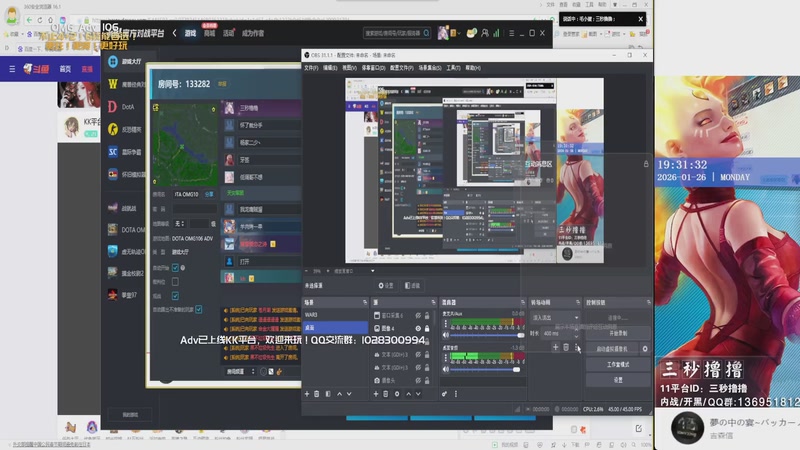
Task: Click 分享 link beside room name
Action: tap(209, 194)
